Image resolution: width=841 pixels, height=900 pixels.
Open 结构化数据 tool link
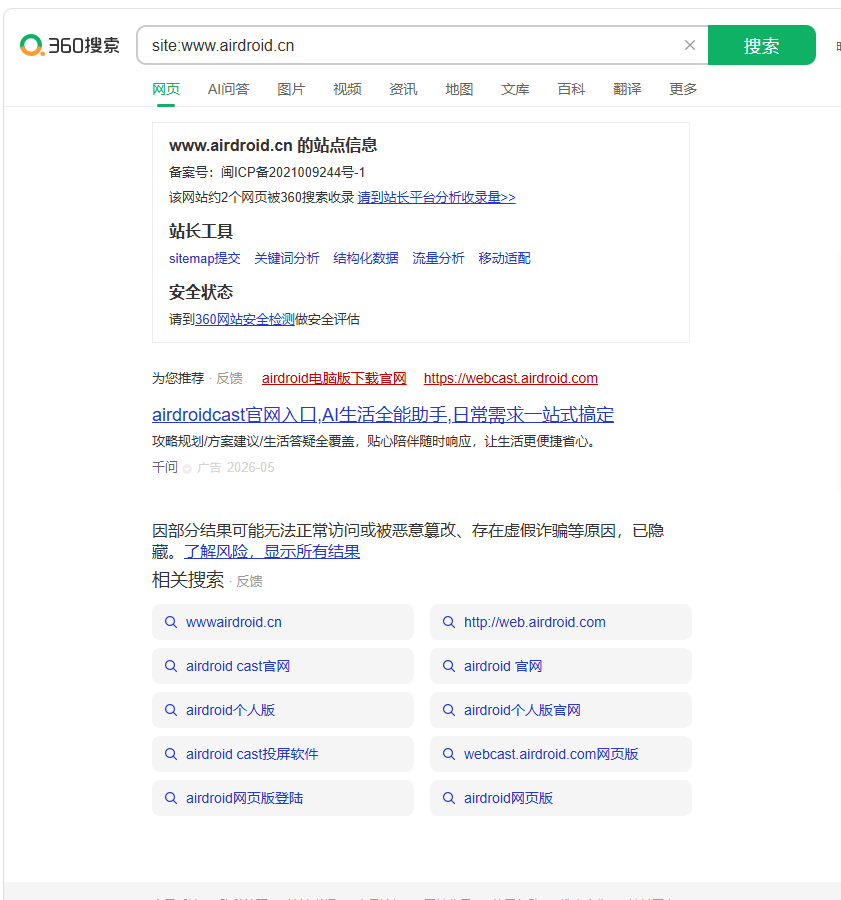366,258
